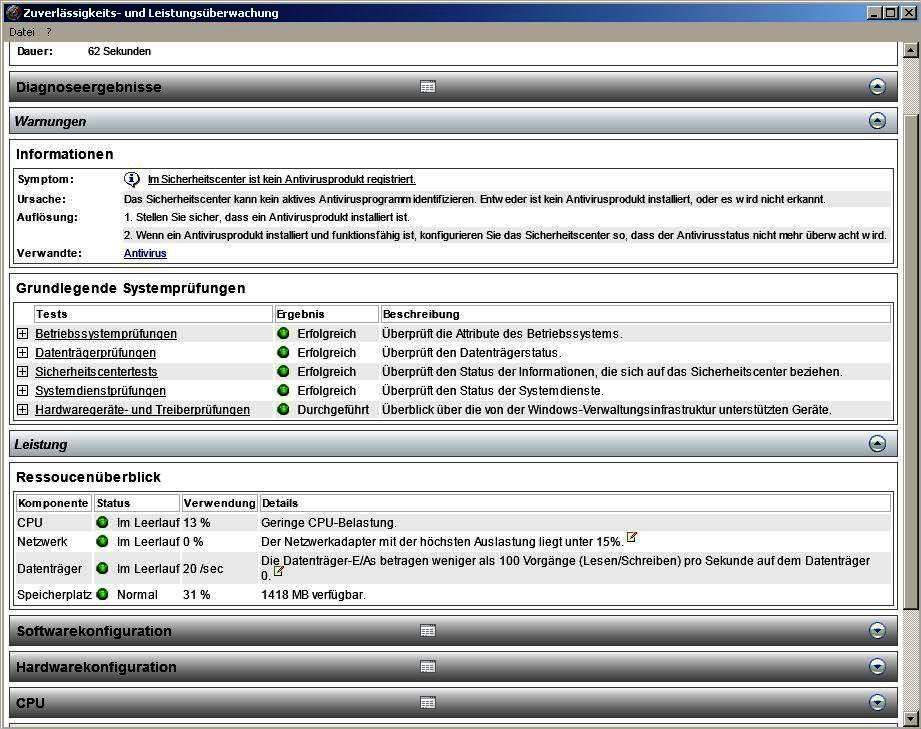Expand the Softwarekonfiguration section
Screen dimensions: 921x729
click(877, 631)
